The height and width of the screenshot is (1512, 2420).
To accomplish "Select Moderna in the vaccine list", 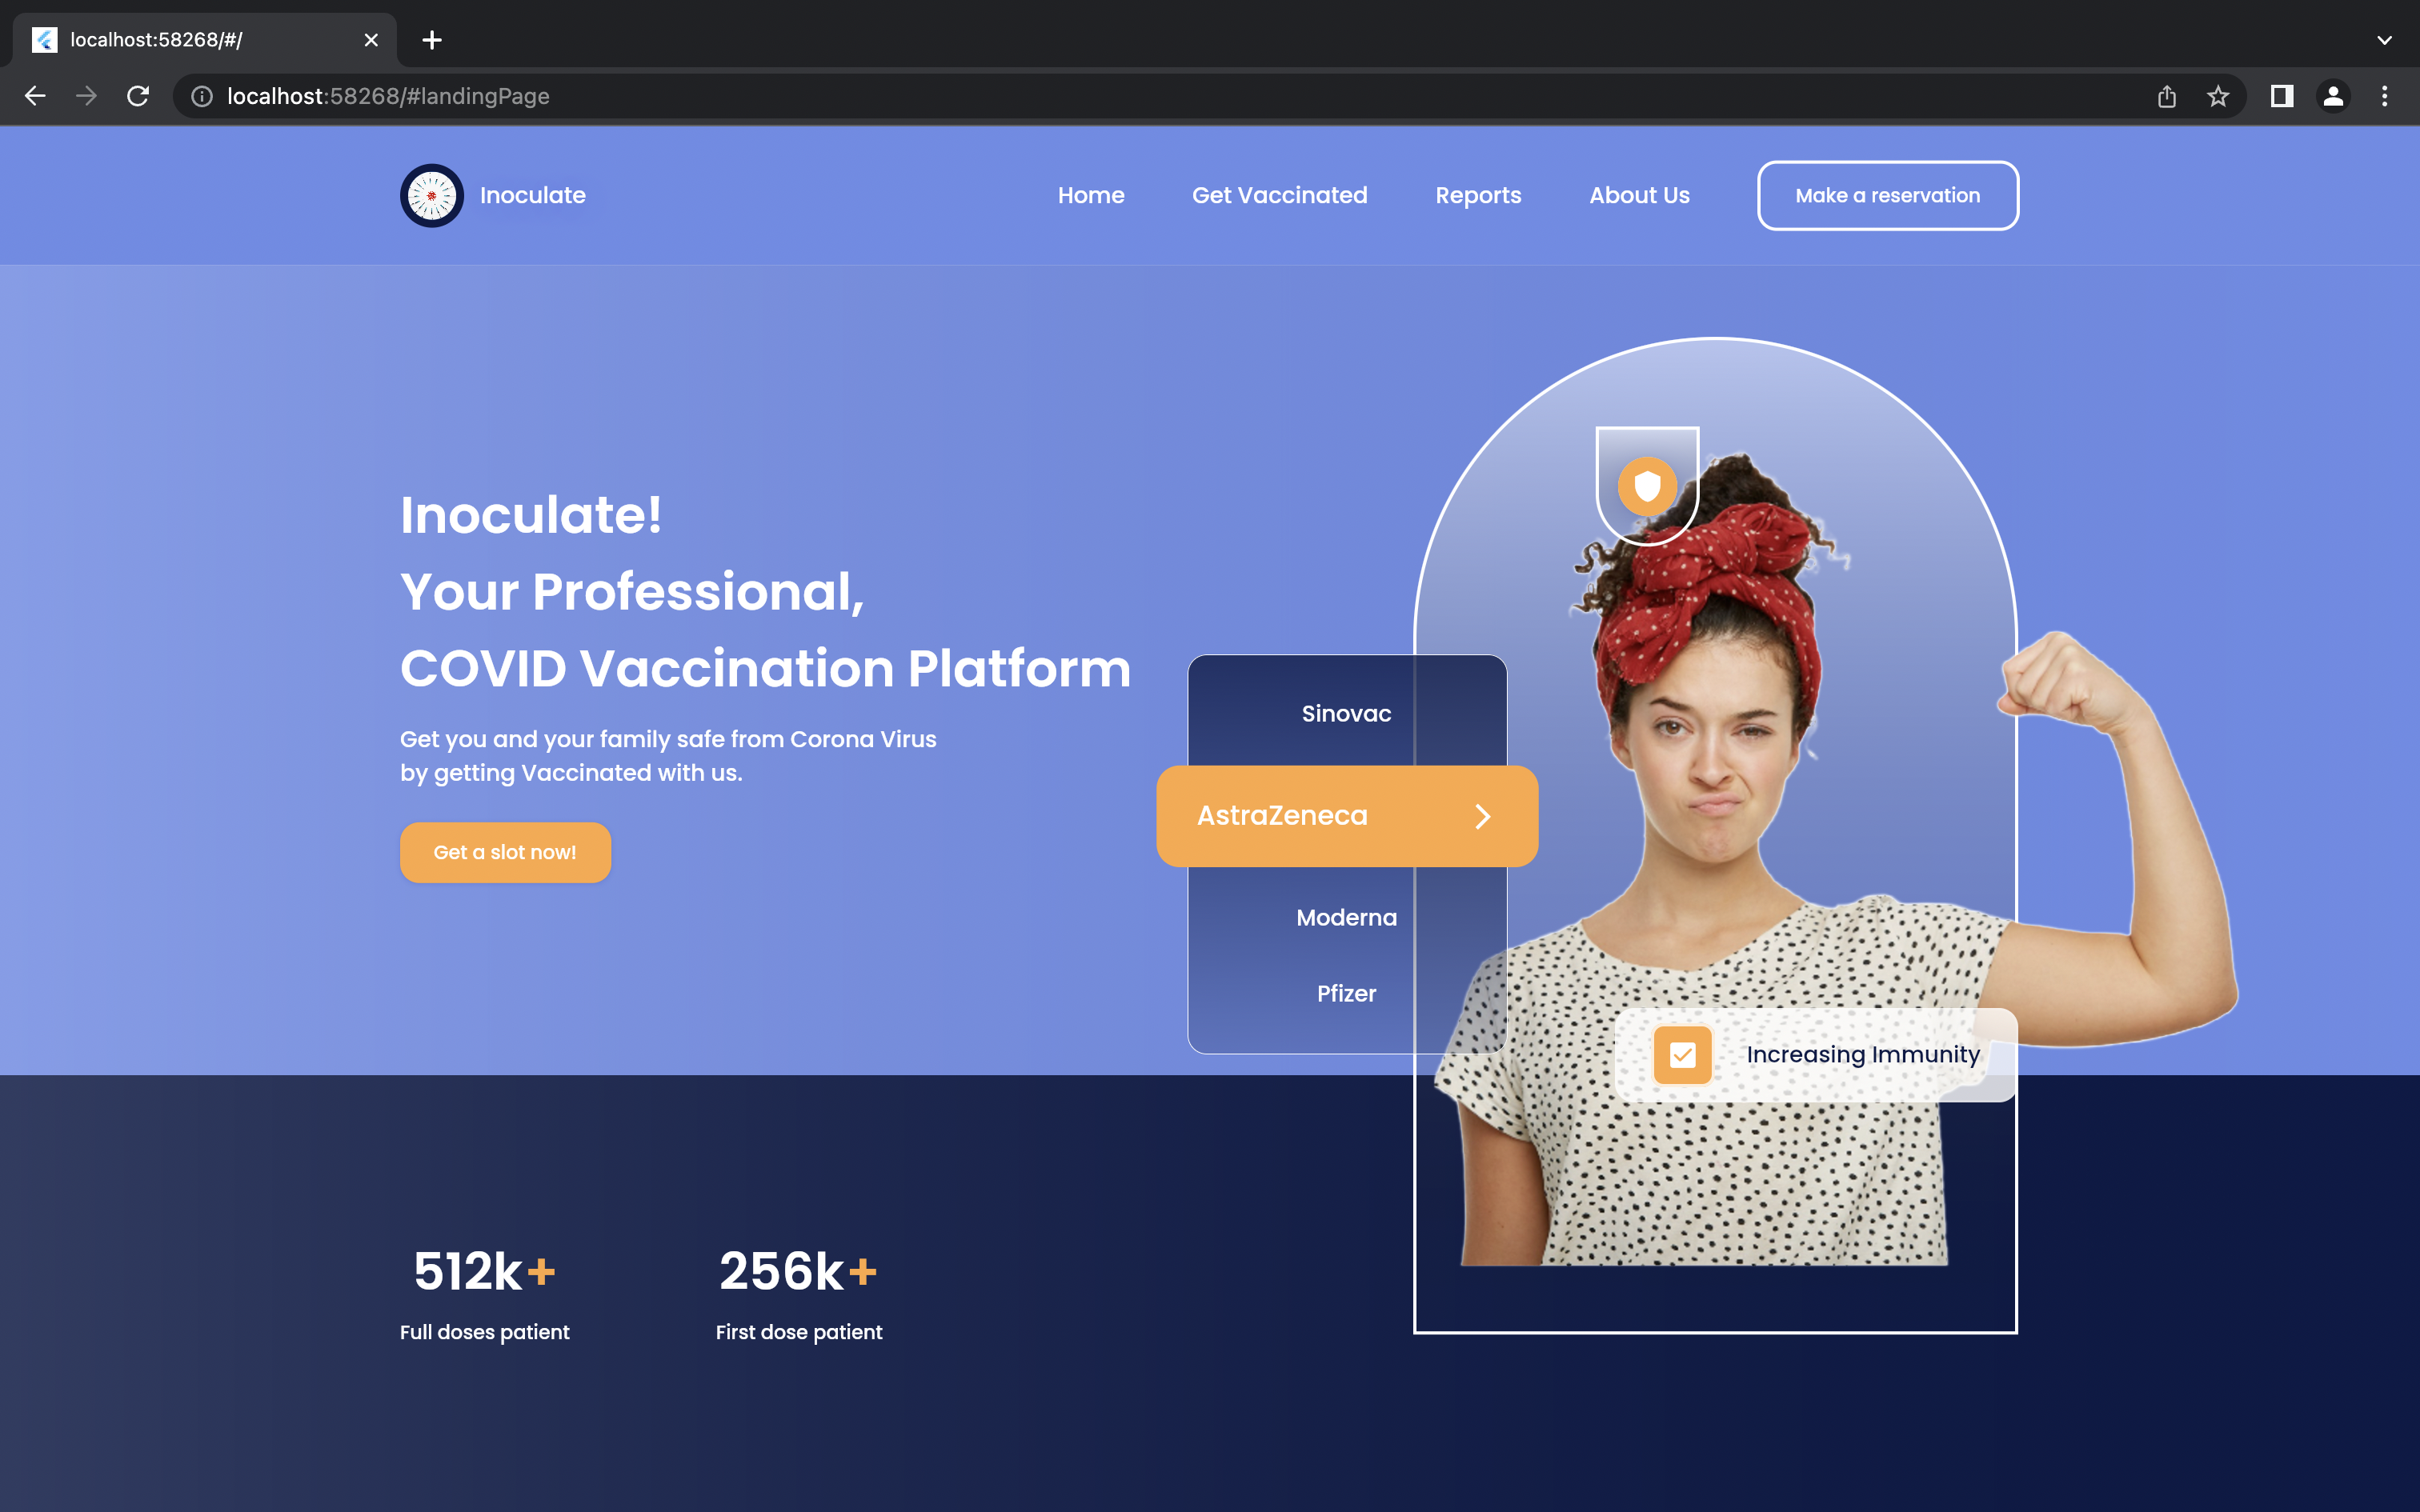I will tap(1346, 917).
